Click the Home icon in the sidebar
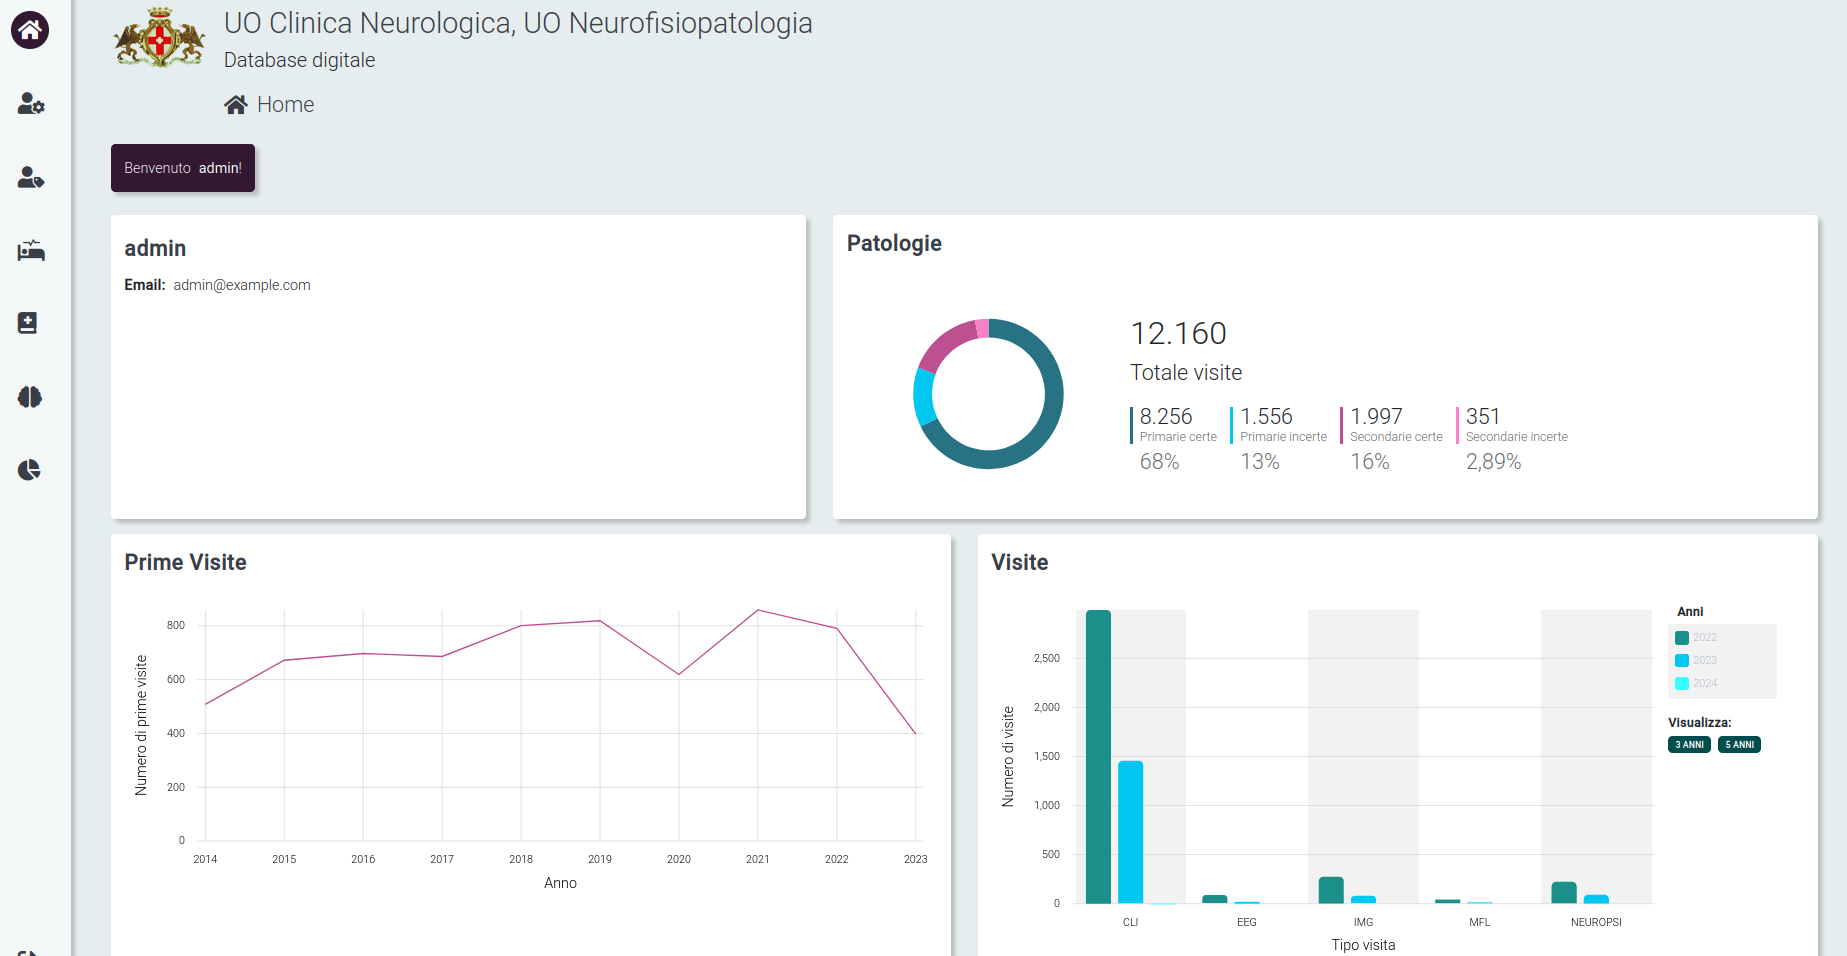The image size is (1847, 956). pos(30,30)
